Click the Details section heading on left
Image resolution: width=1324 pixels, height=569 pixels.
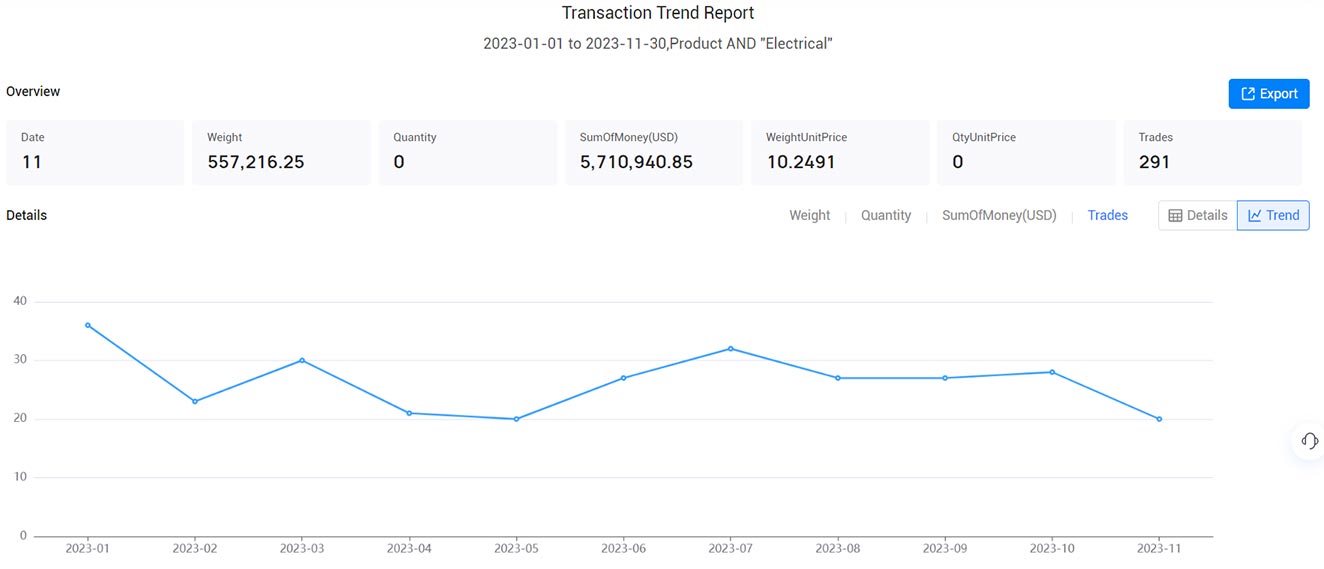pyautogui.click(x=26, y=215)
